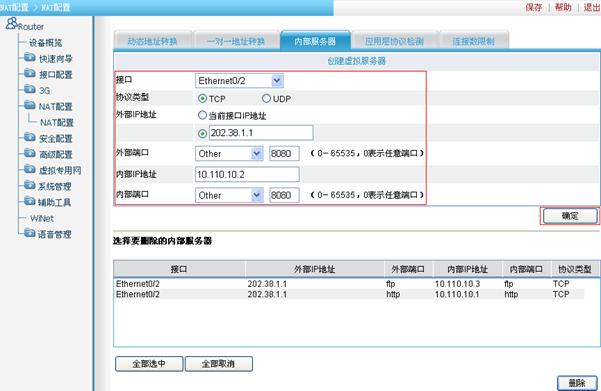
Task: Open the 接口配置 folder icon
Action: (x=30, y=74)
